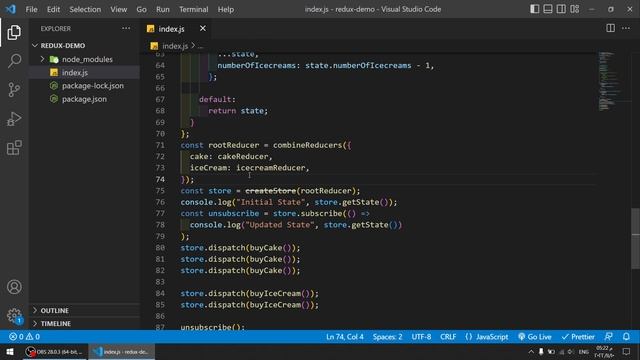
Task: Toggle the Primary Side Bar layout icon
Action: (534, 9)
